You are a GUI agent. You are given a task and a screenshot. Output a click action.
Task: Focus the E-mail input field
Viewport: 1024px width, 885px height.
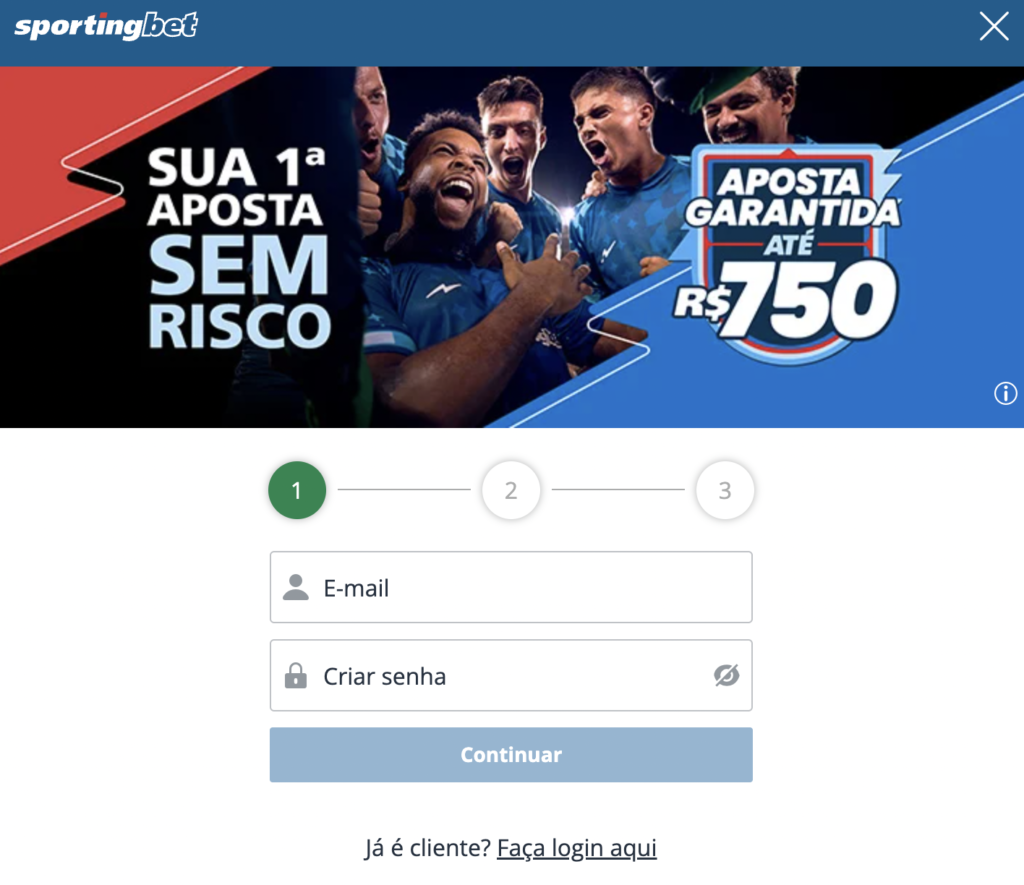[511, 587]
